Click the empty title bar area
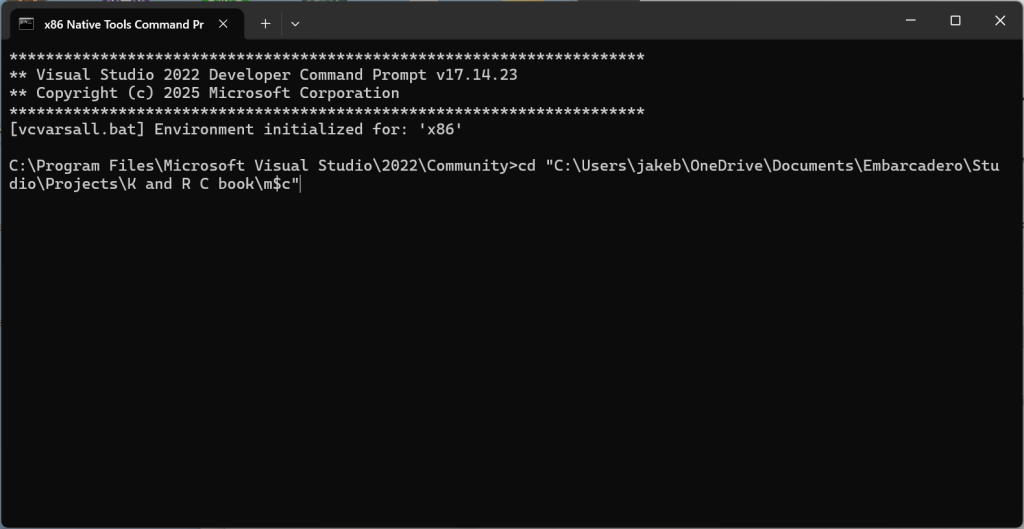Viewport: 1024px width, 529px height. tap(600, 20)
